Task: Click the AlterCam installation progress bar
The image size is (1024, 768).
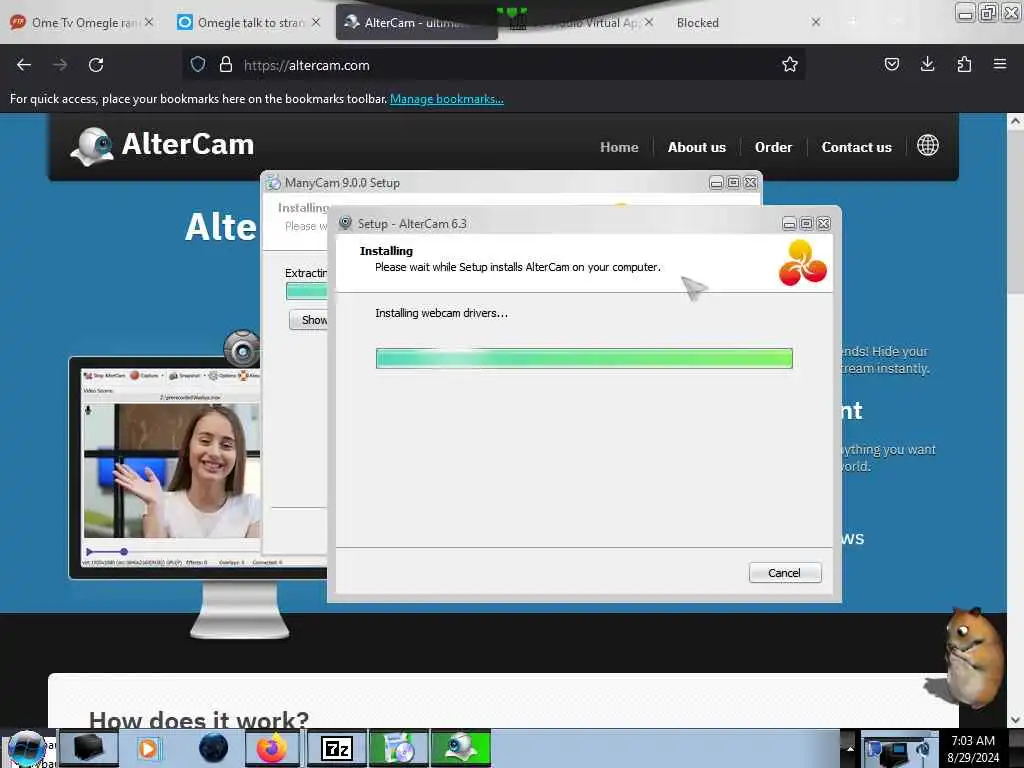Action: (584, 358)
